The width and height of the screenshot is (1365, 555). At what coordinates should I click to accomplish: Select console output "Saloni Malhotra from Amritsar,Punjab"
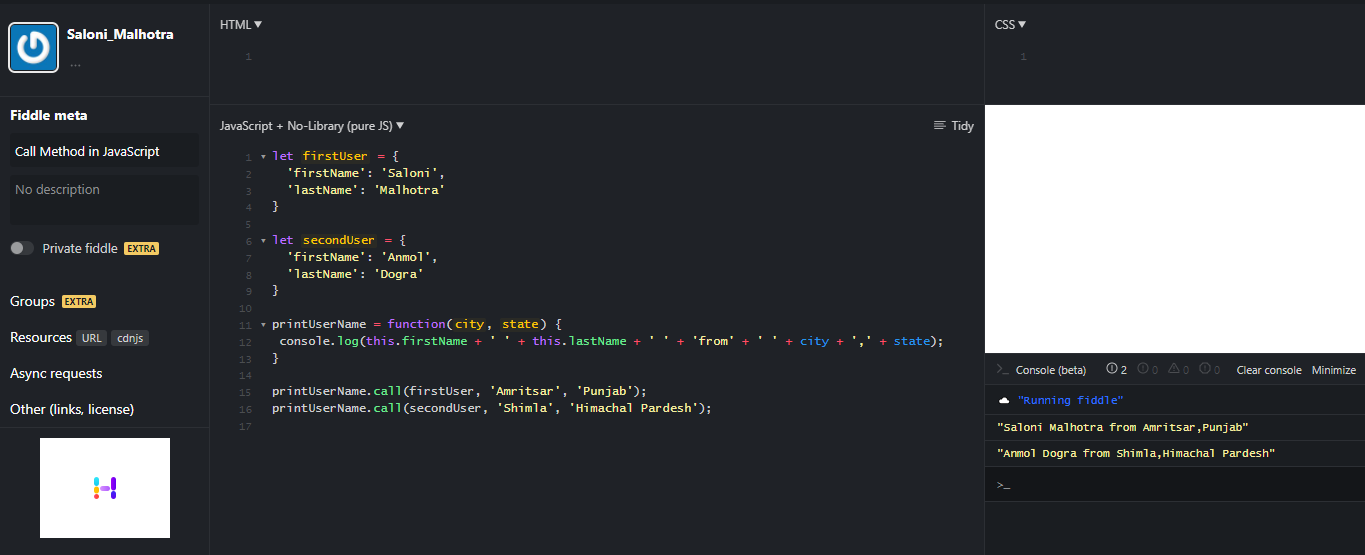click(x=1123, y=427)
